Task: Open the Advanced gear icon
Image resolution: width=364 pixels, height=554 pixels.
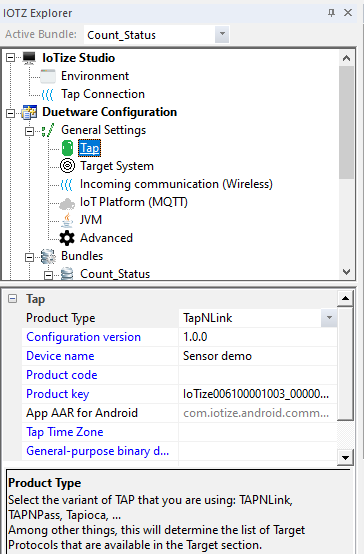Action: [67, 238]
